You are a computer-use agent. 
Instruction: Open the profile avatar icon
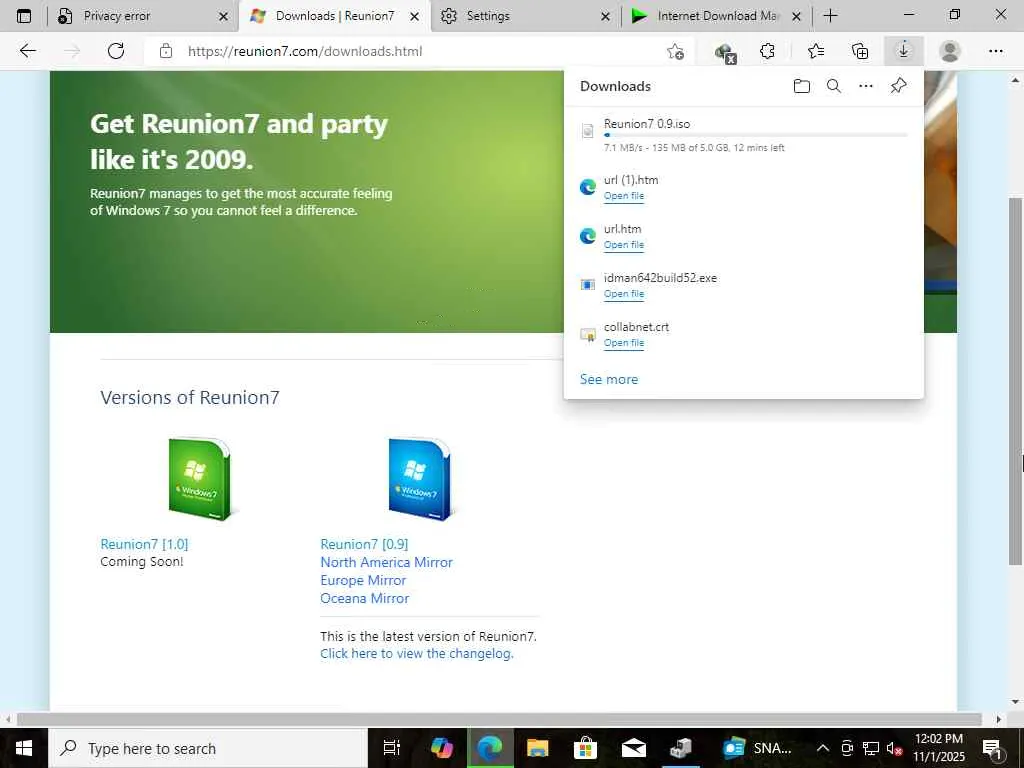point(950,51)
